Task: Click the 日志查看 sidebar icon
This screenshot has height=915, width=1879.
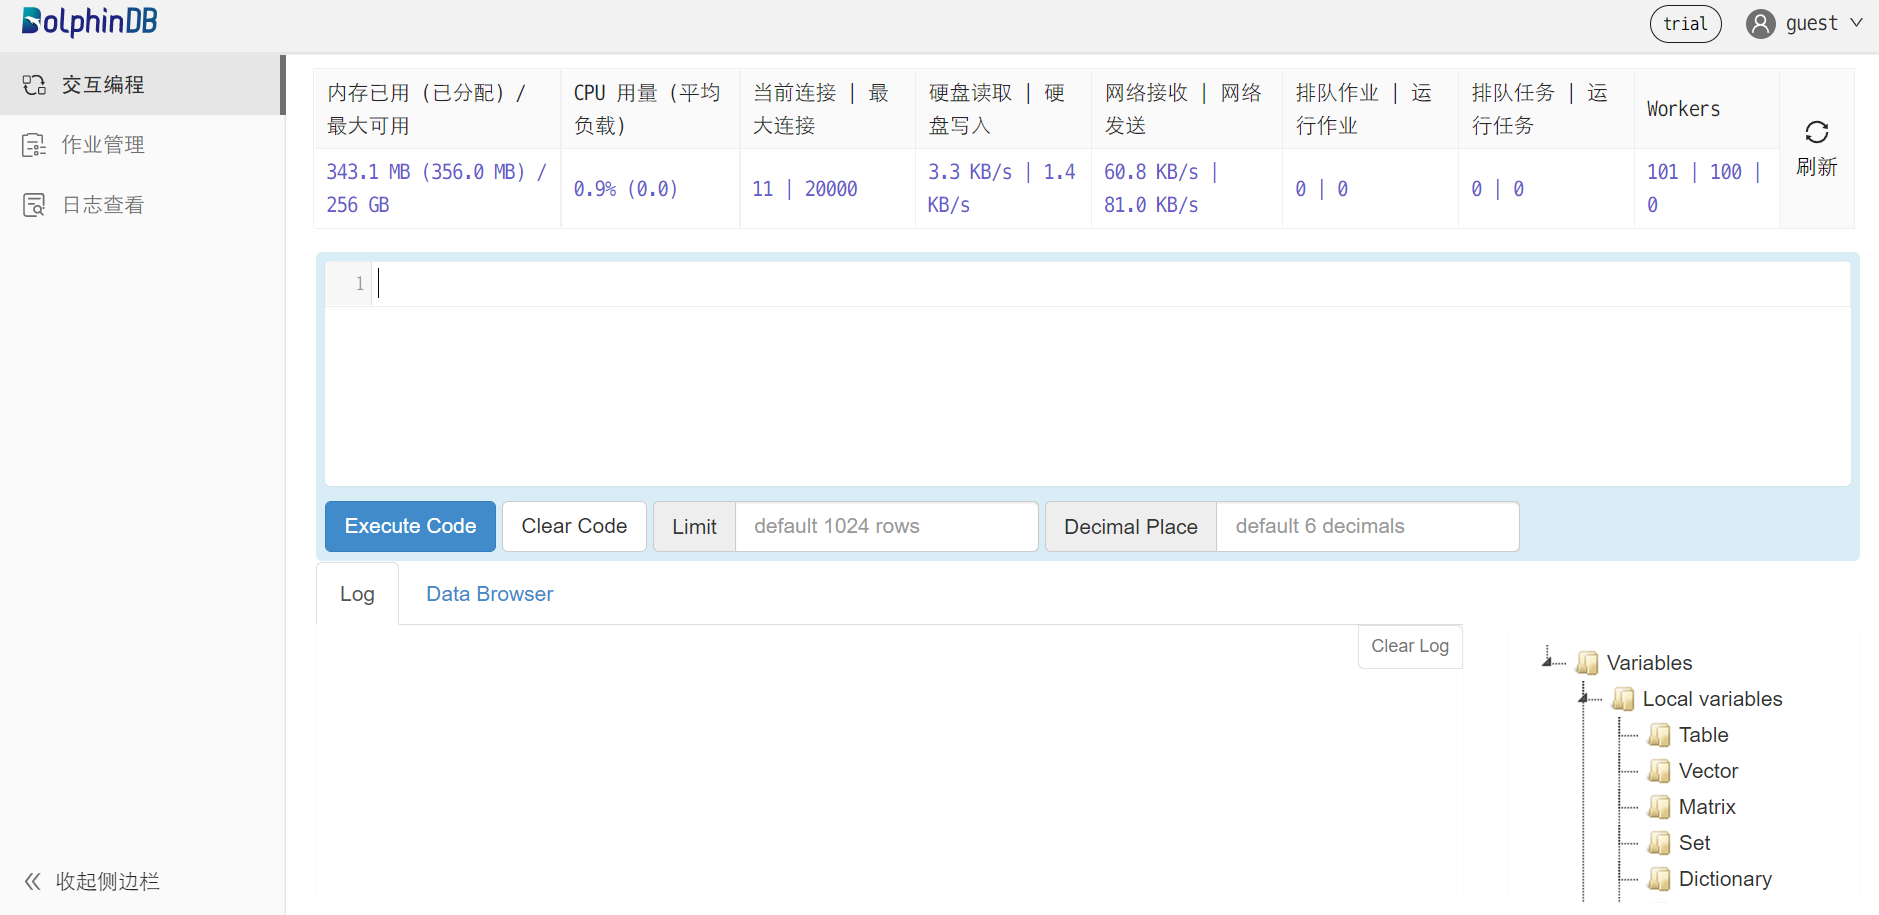Action: tap(34, 205)
